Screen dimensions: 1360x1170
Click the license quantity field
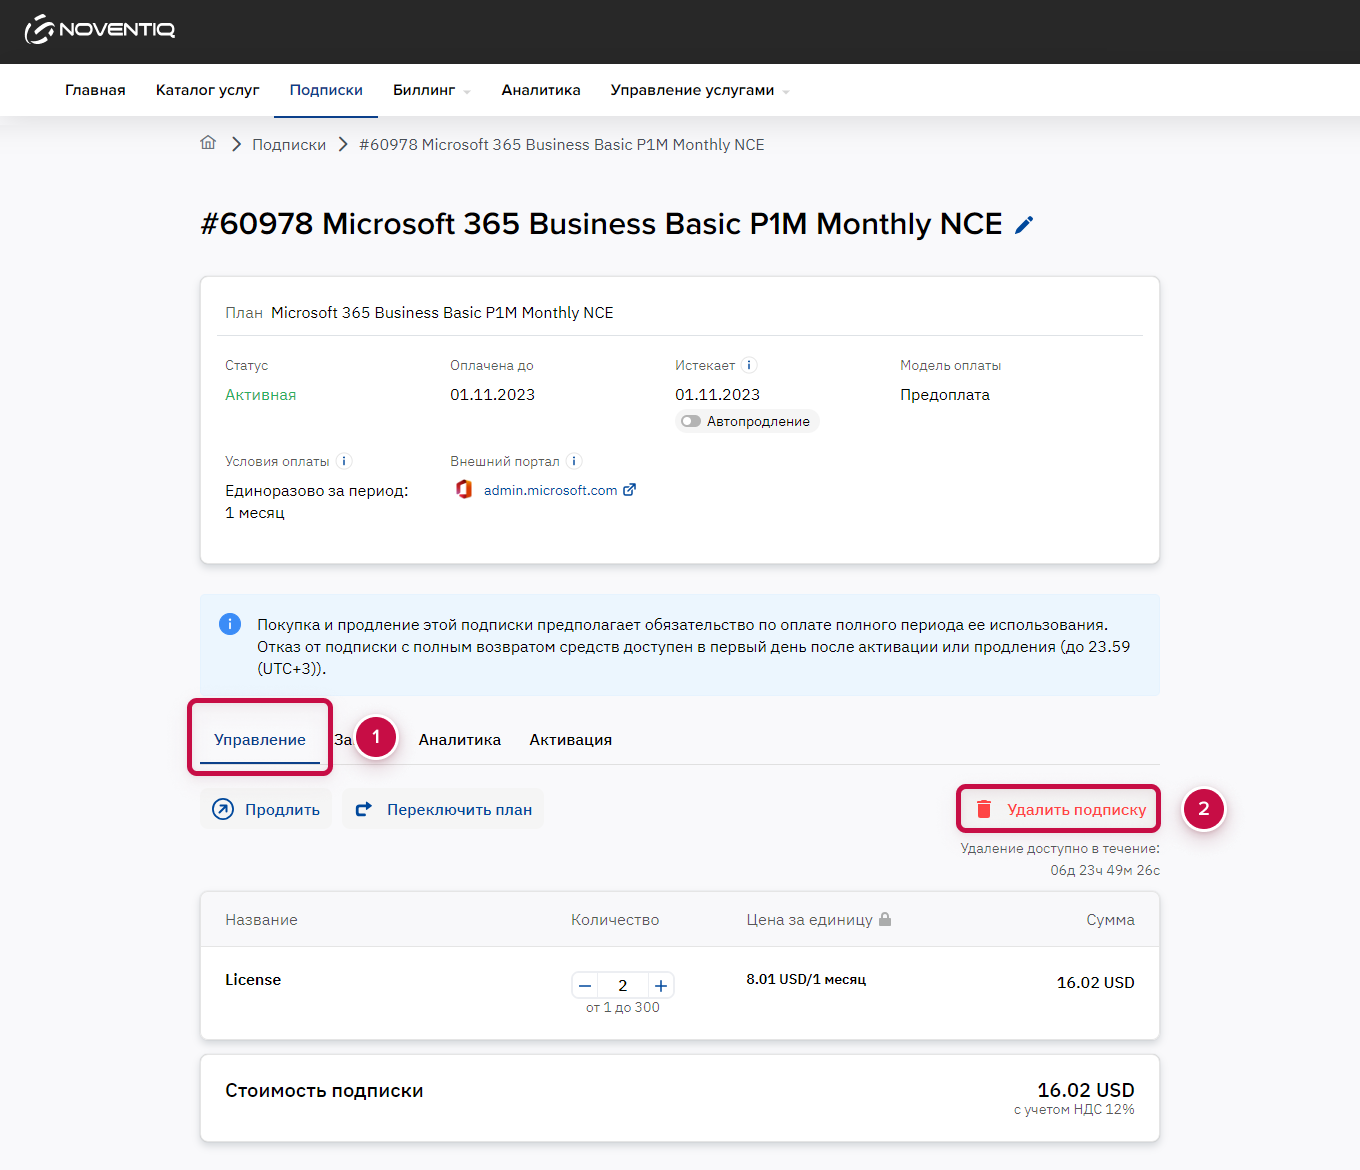click(623, 985)
